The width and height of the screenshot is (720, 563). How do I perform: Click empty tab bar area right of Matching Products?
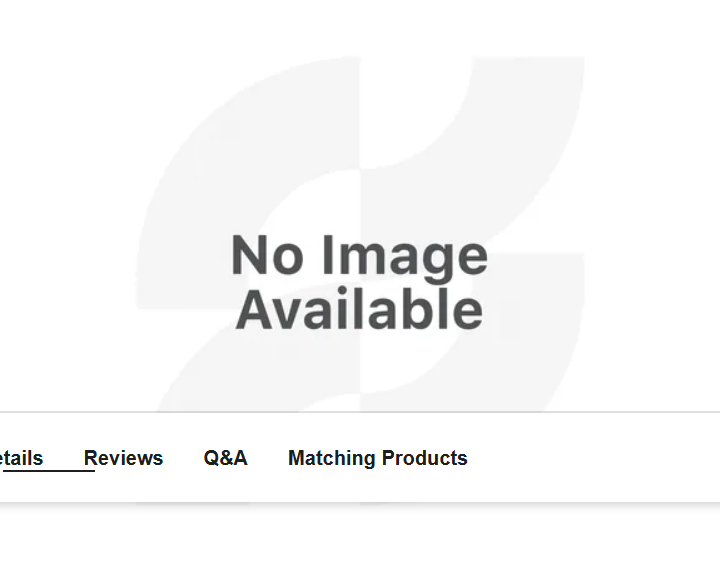coord(592,458)
